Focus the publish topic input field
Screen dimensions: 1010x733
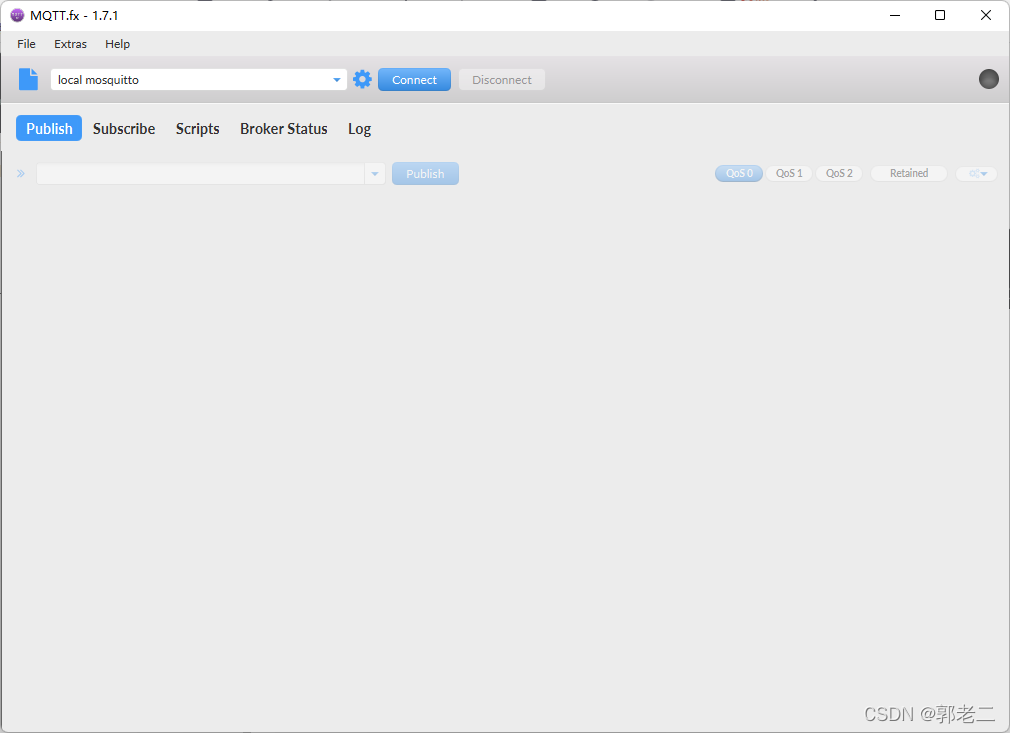click(200, 173)
